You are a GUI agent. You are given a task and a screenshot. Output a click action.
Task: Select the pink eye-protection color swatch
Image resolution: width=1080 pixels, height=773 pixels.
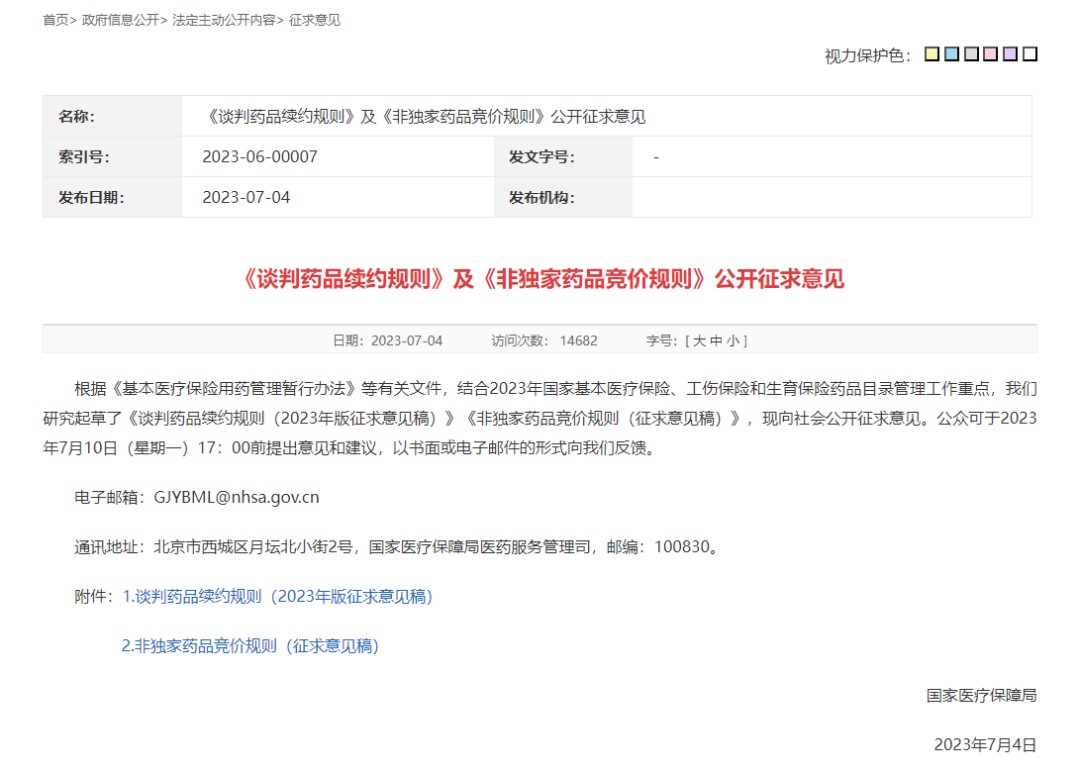(x=990, y=55)
